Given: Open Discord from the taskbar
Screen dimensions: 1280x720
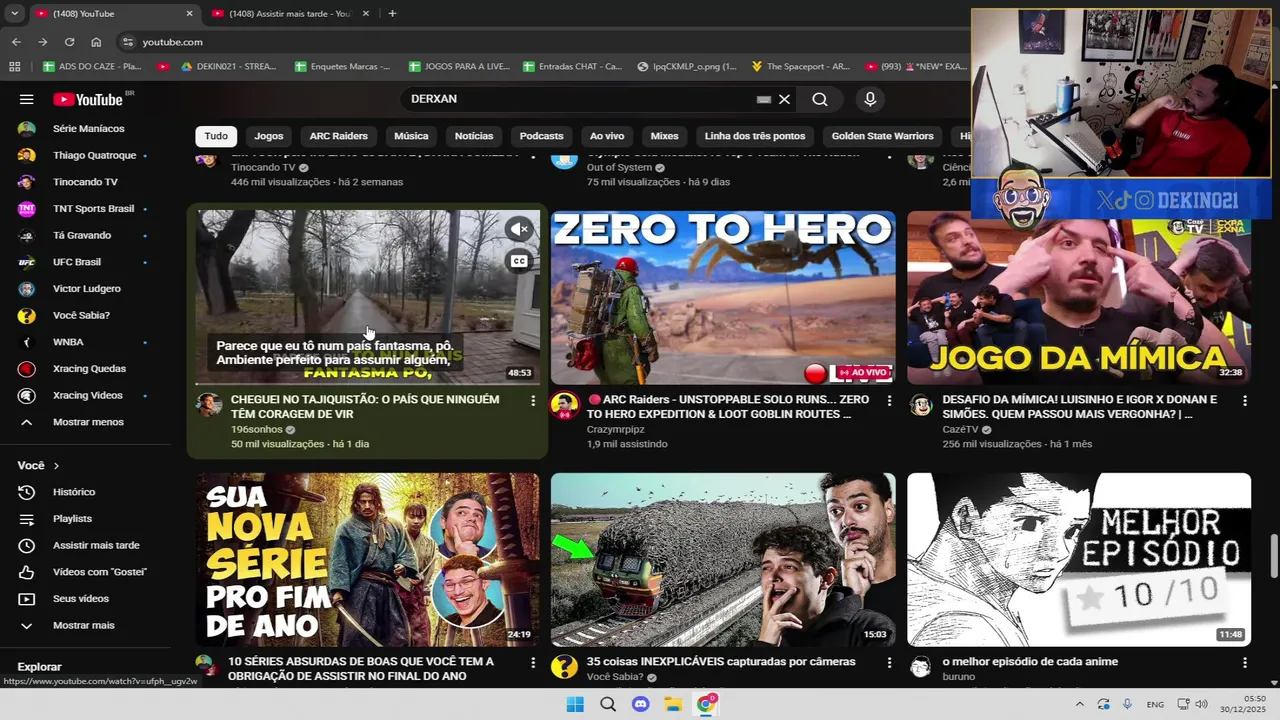Looking at the screenshot, I should pos(641,704).
